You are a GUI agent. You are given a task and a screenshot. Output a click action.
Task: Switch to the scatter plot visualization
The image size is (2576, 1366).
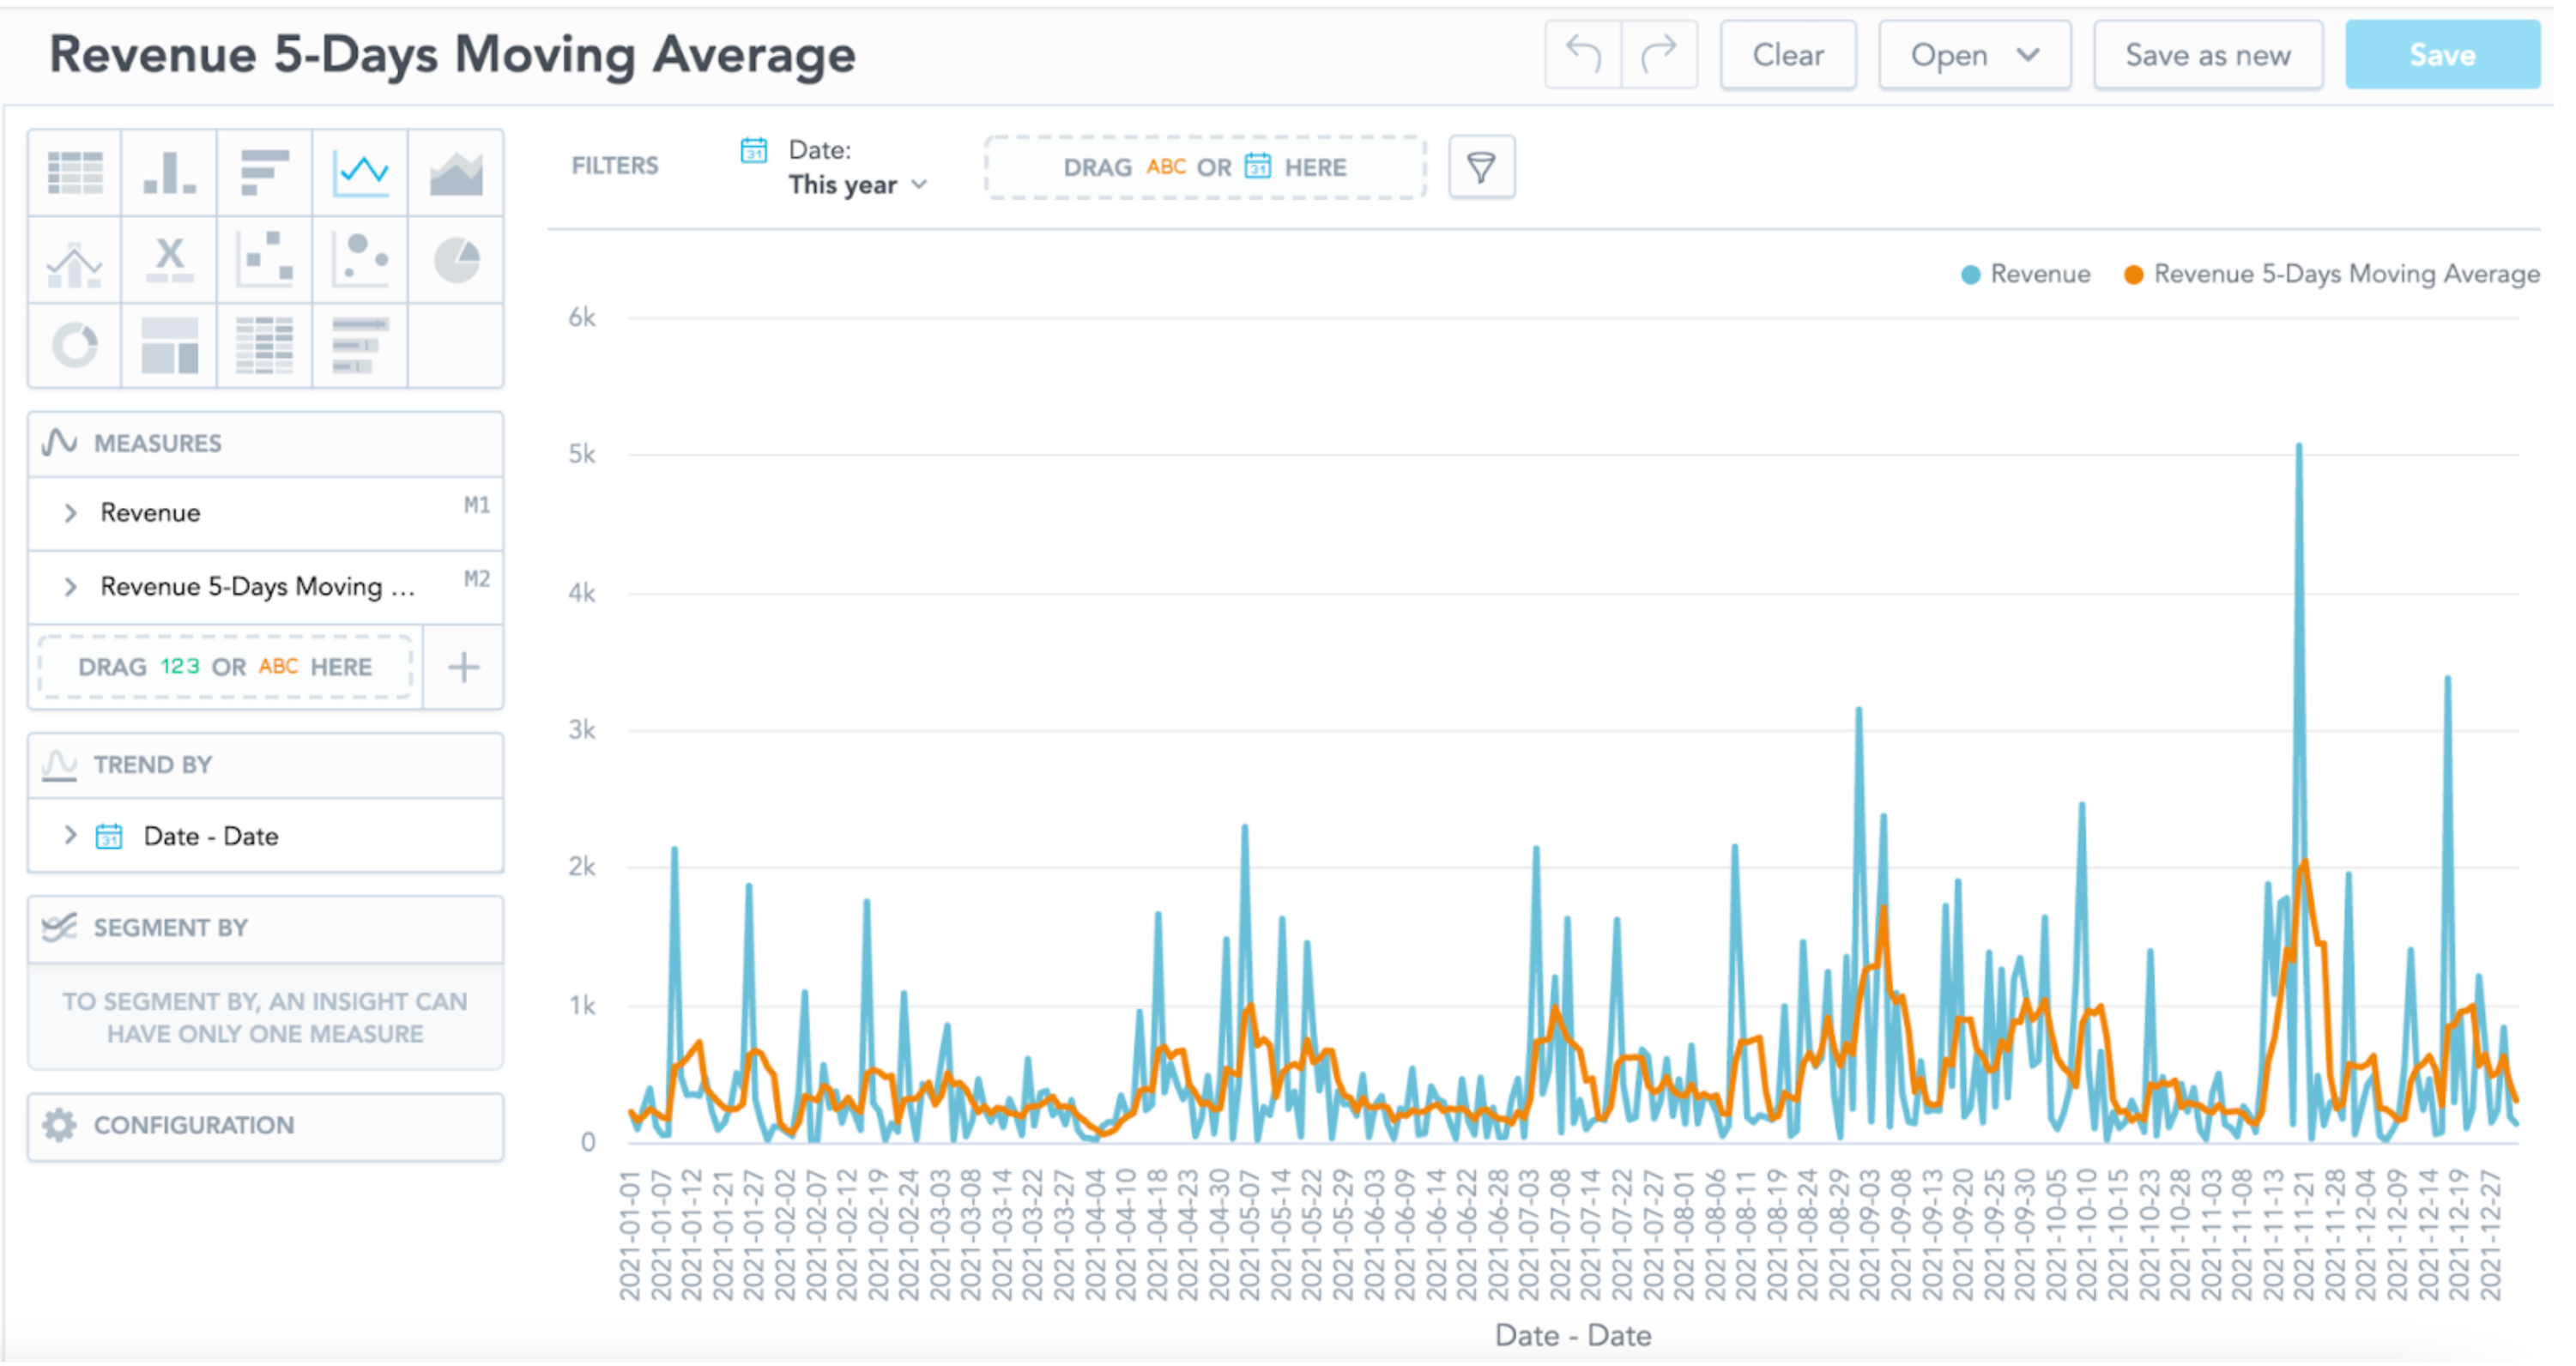(x=264, y=259)
